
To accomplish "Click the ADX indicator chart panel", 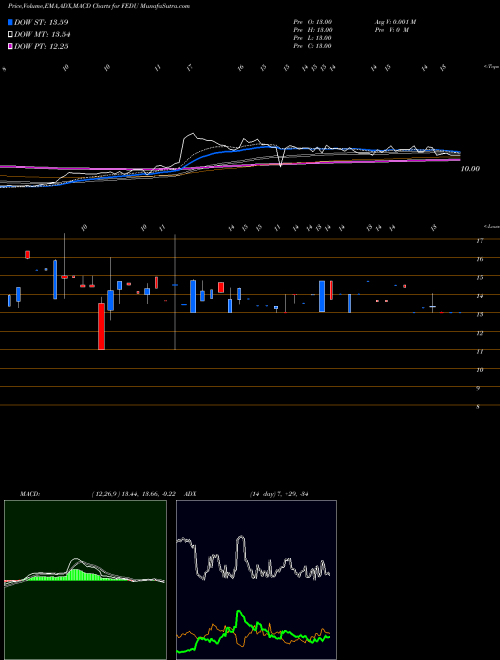I will pyautogui.click(x=256, y=580).
